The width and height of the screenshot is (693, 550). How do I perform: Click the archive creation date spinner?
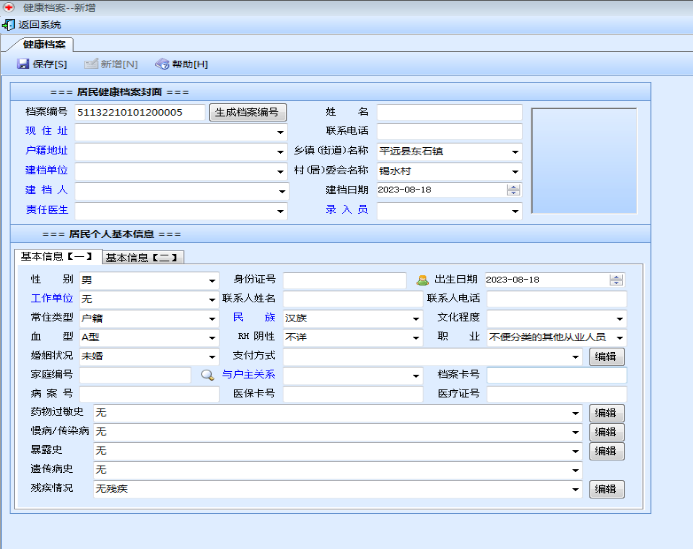click(513, 190)
